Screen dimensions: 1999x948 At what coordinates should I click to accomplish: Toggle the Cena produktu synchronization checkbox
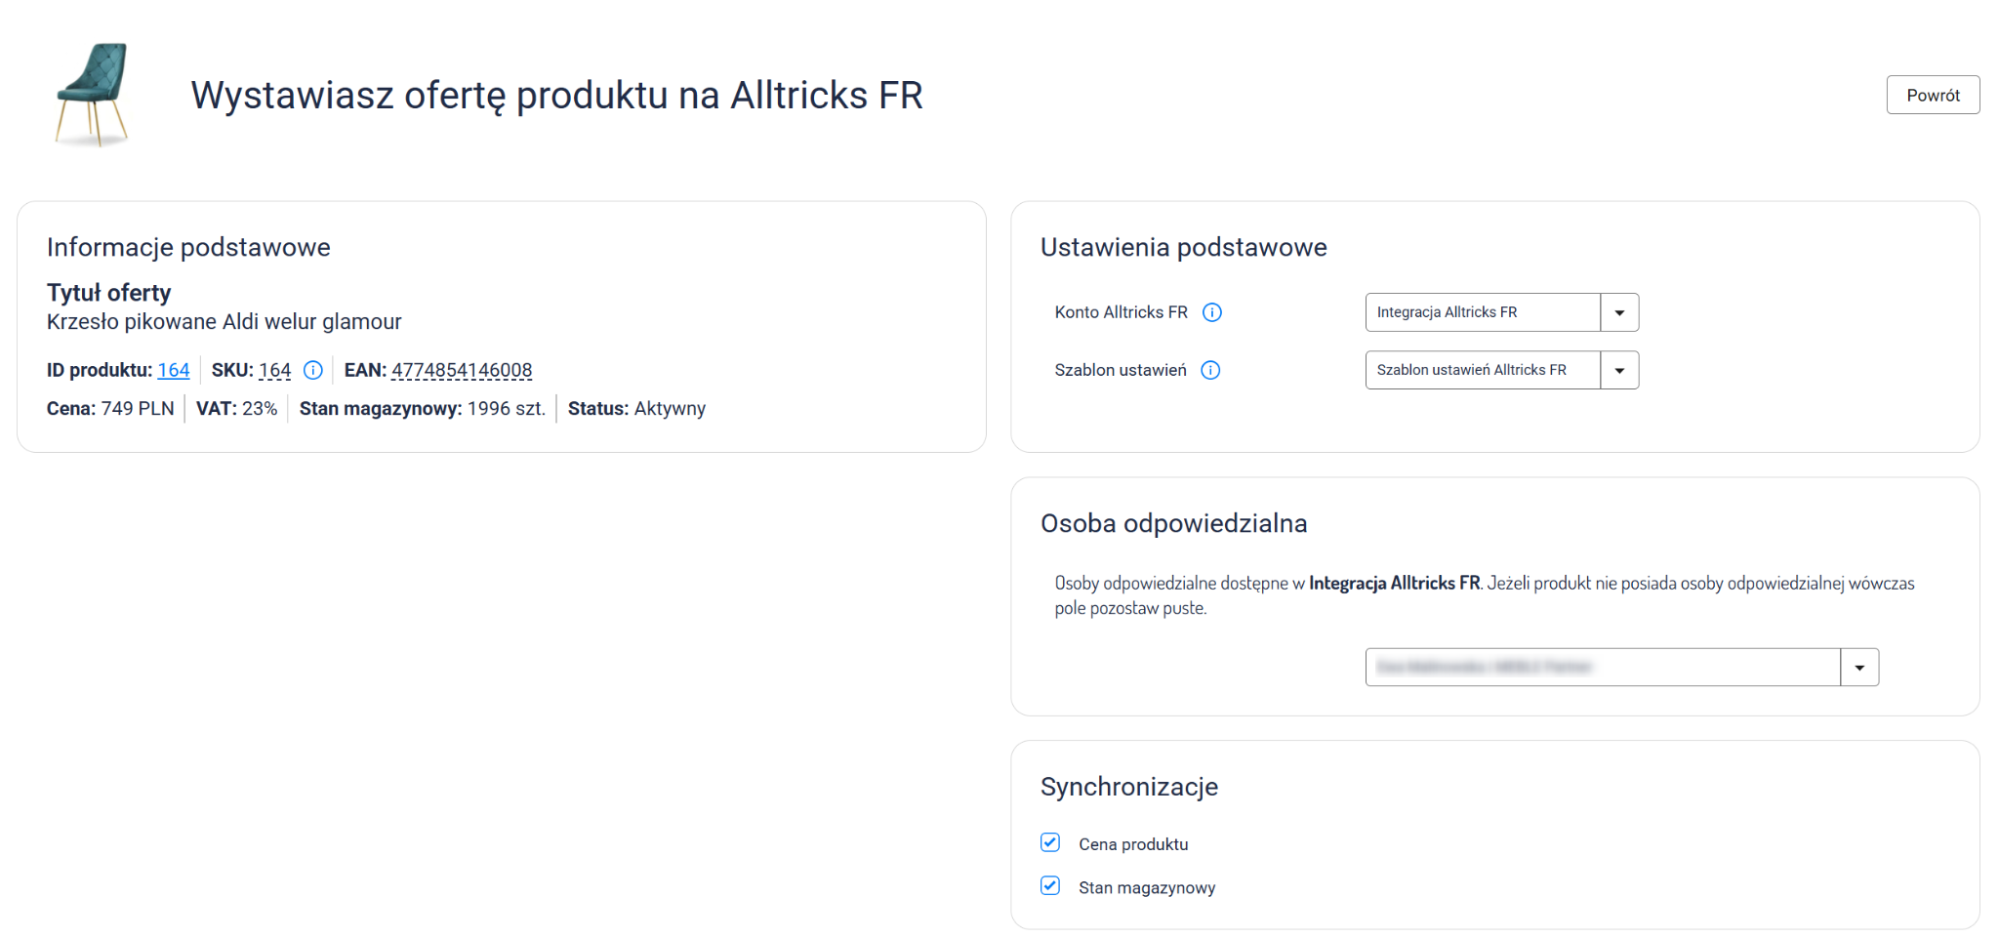click(1050, 843)
